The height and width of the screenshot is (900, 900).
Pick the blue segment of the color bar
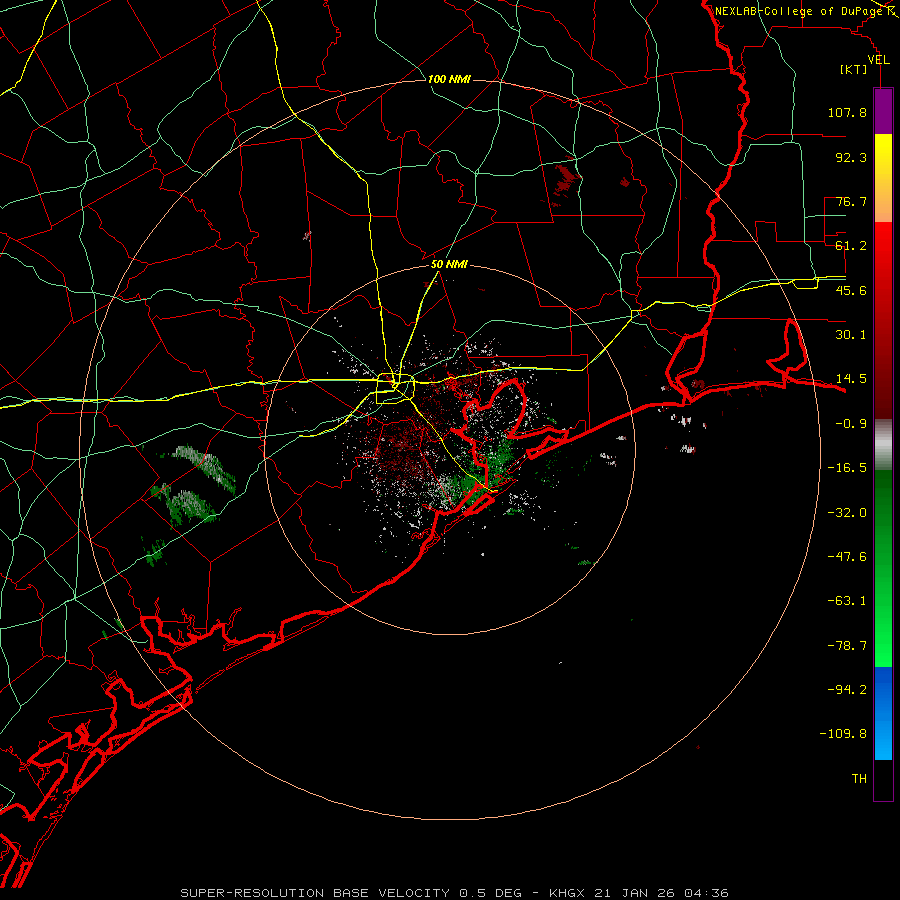883,713
